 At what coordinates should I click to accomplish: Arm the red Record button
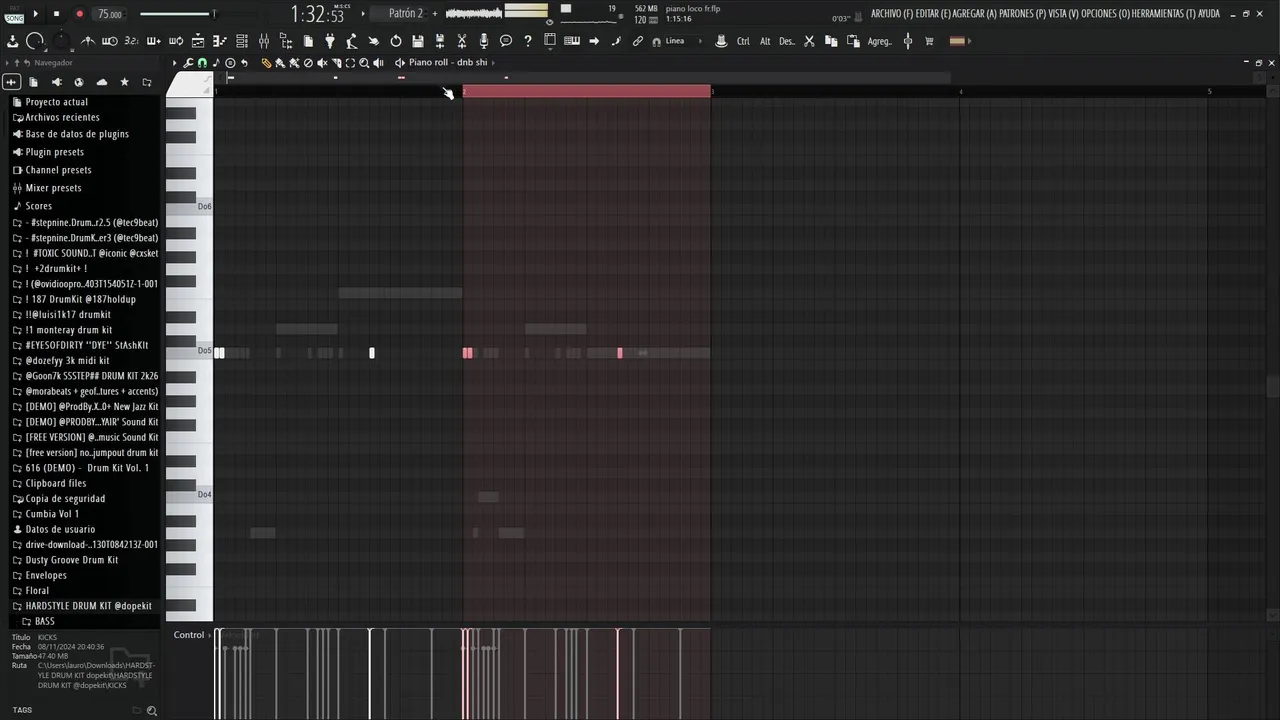[79, 14]
